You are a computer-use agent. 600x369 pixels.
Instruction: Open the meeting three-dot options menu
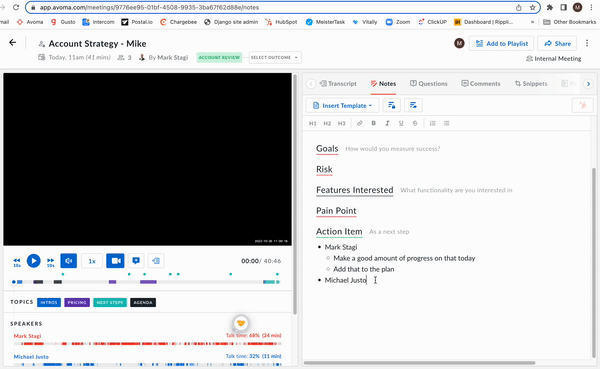pyautogui.click(x=587, y=43)
